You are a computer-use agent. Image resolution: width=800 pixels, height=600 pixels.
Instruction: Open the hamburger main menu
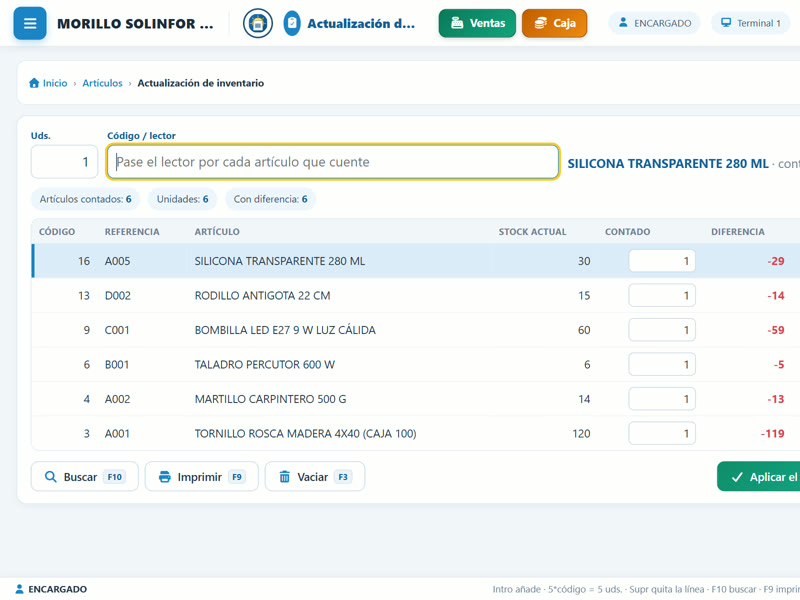pyautogui.click(x=30, y=23)
